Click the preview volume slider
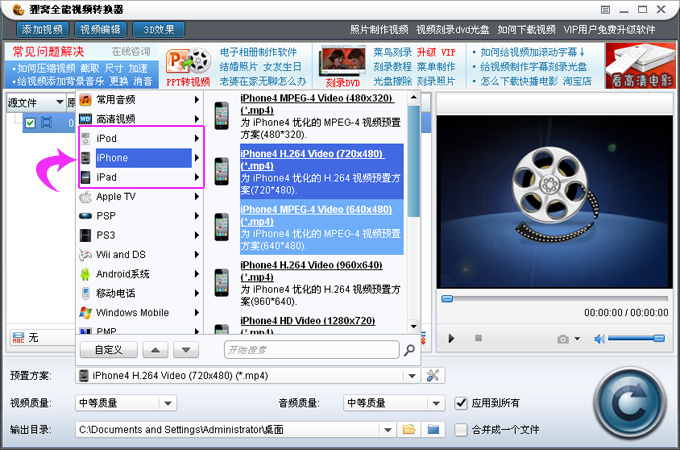Image resolution: width=680 pixels, height=450 pixels. tap(636, 338)
